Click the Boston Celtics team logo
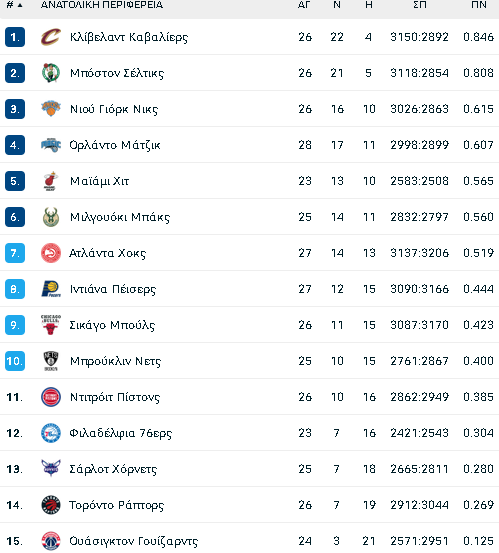Screen dimensions: 499x553 point(51,73)
